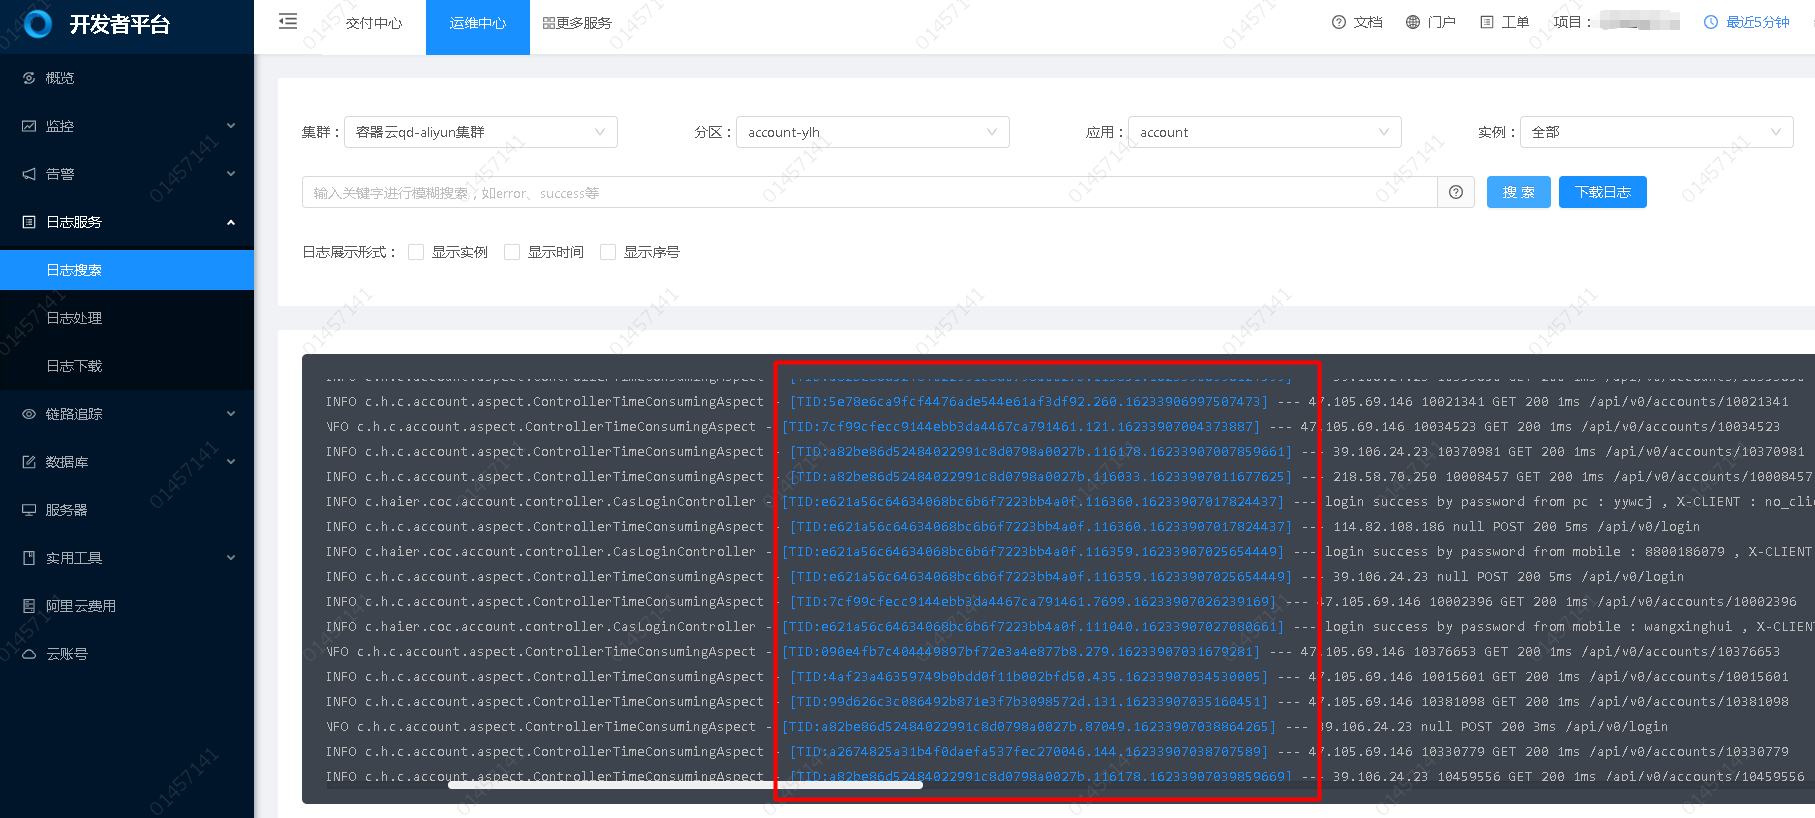The image size is (1815, 818).
Task: Open the 分区 account-ylh dropdown
Action: (x=872, y=132)
